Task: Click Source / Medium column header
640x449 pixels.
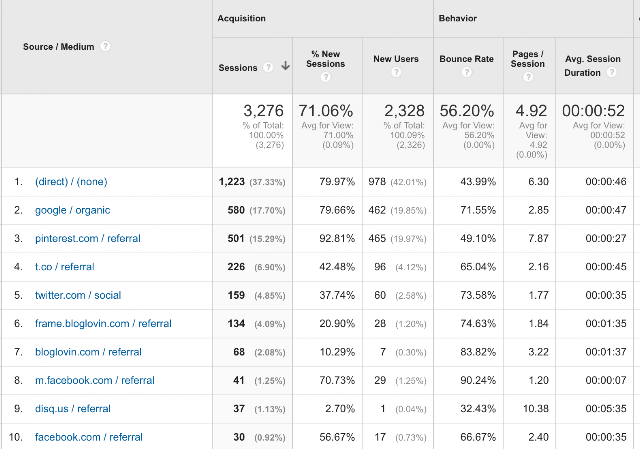Action: coord(58,47)
